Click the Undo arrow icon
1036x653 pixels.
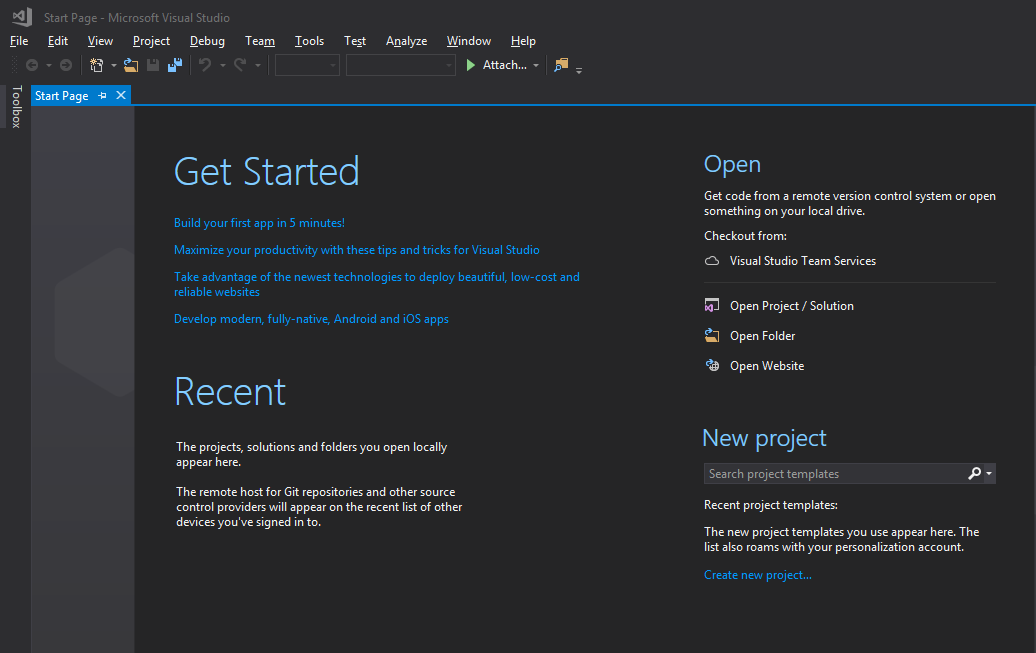point(205,65)
